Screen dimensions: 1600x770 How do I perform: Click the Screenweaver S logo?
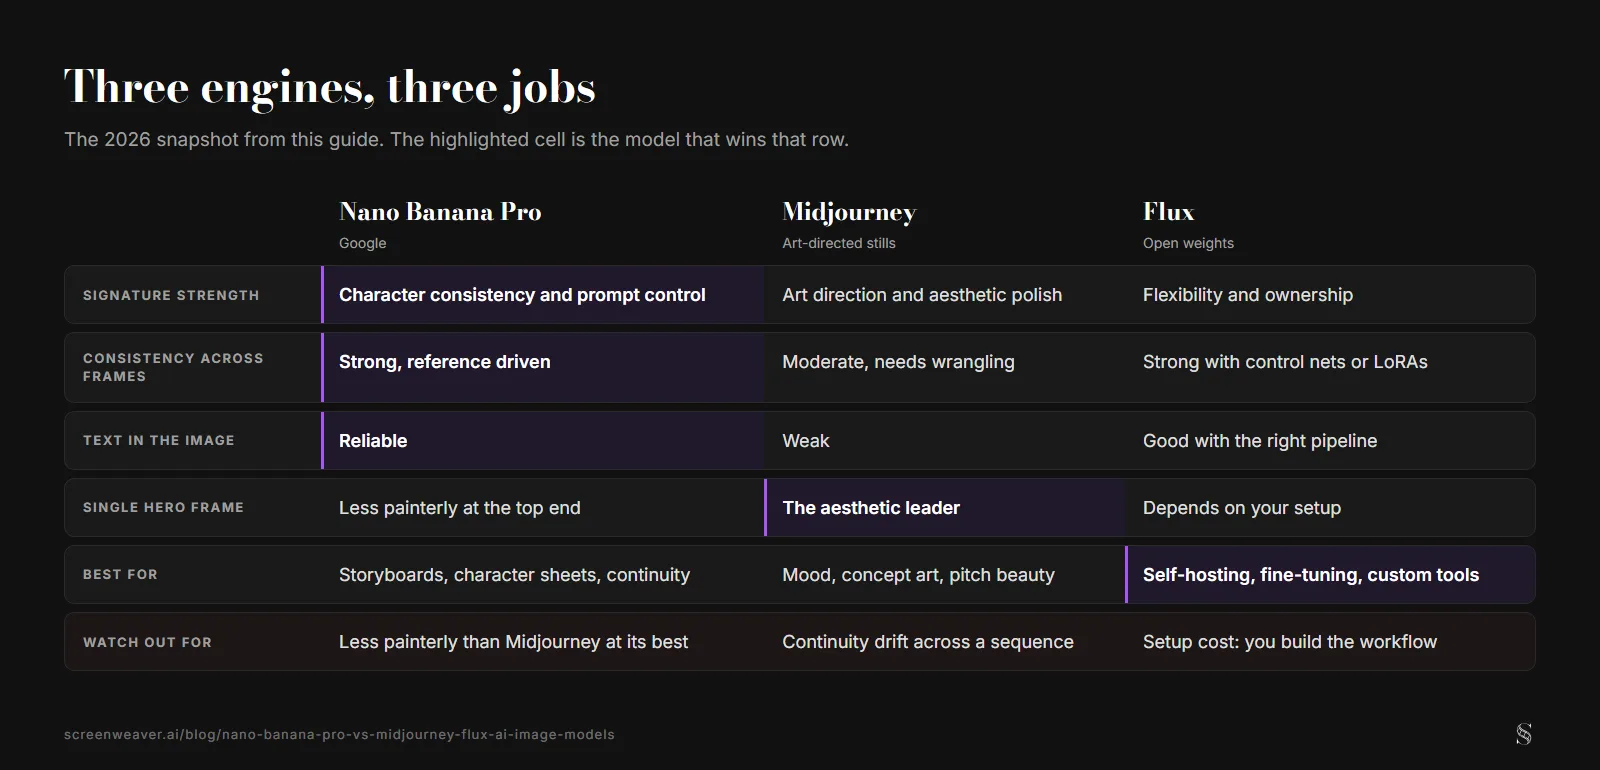(1523, 734)
